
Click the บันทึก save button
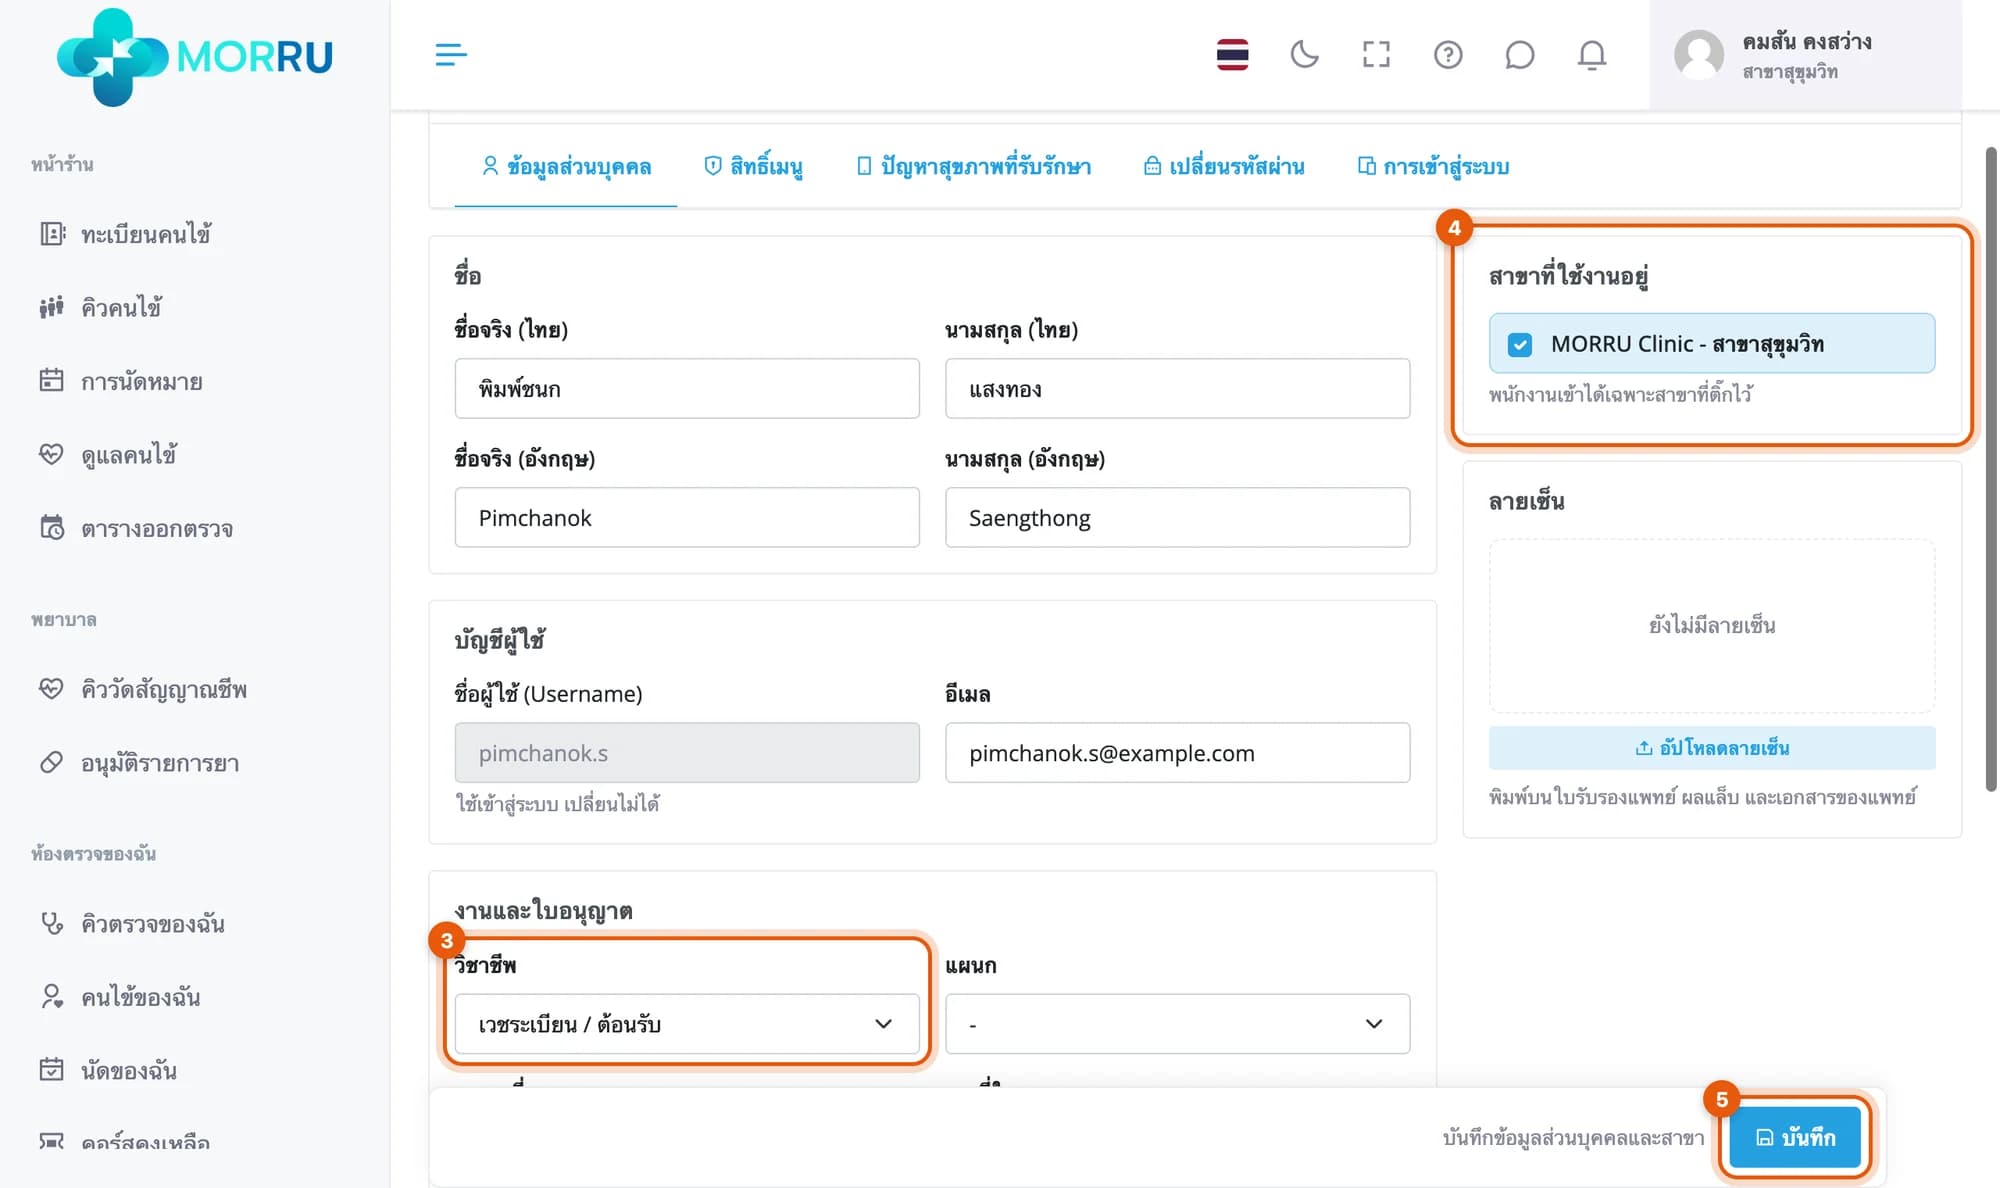click(x=1795, y=1137)
